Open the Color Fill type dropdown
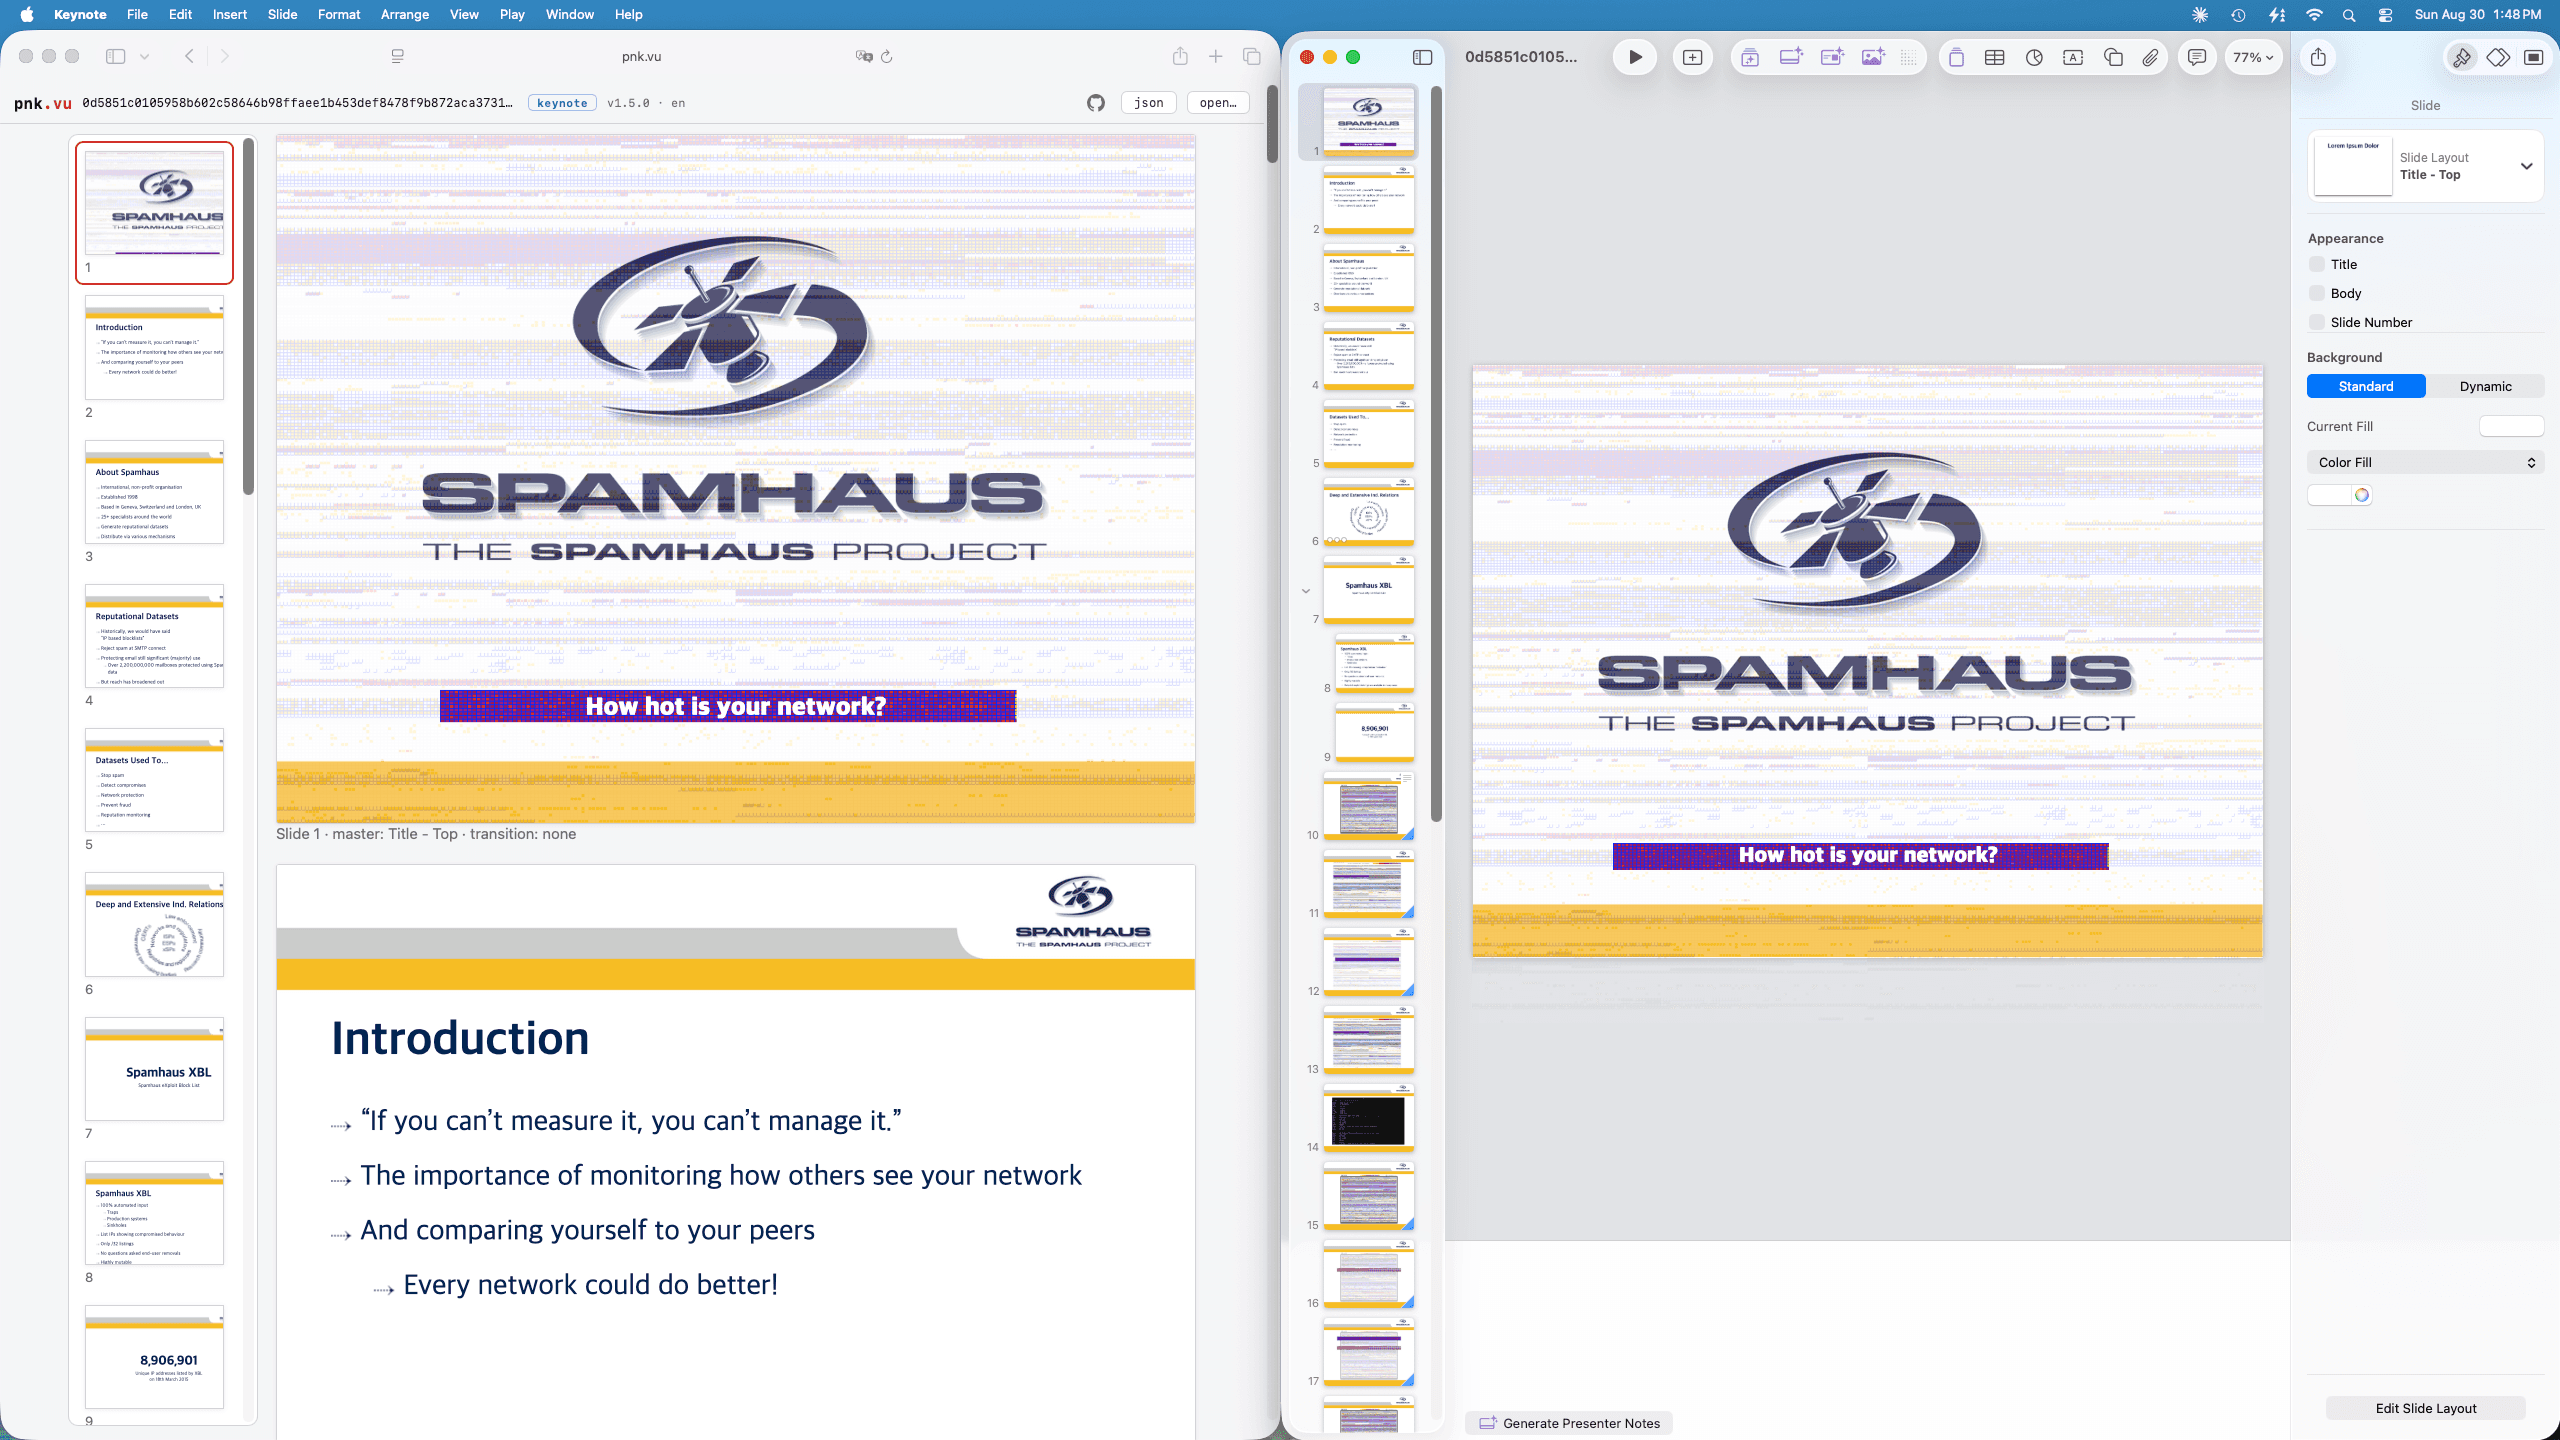The image size is (2560, 1440). pos(2426,462)
